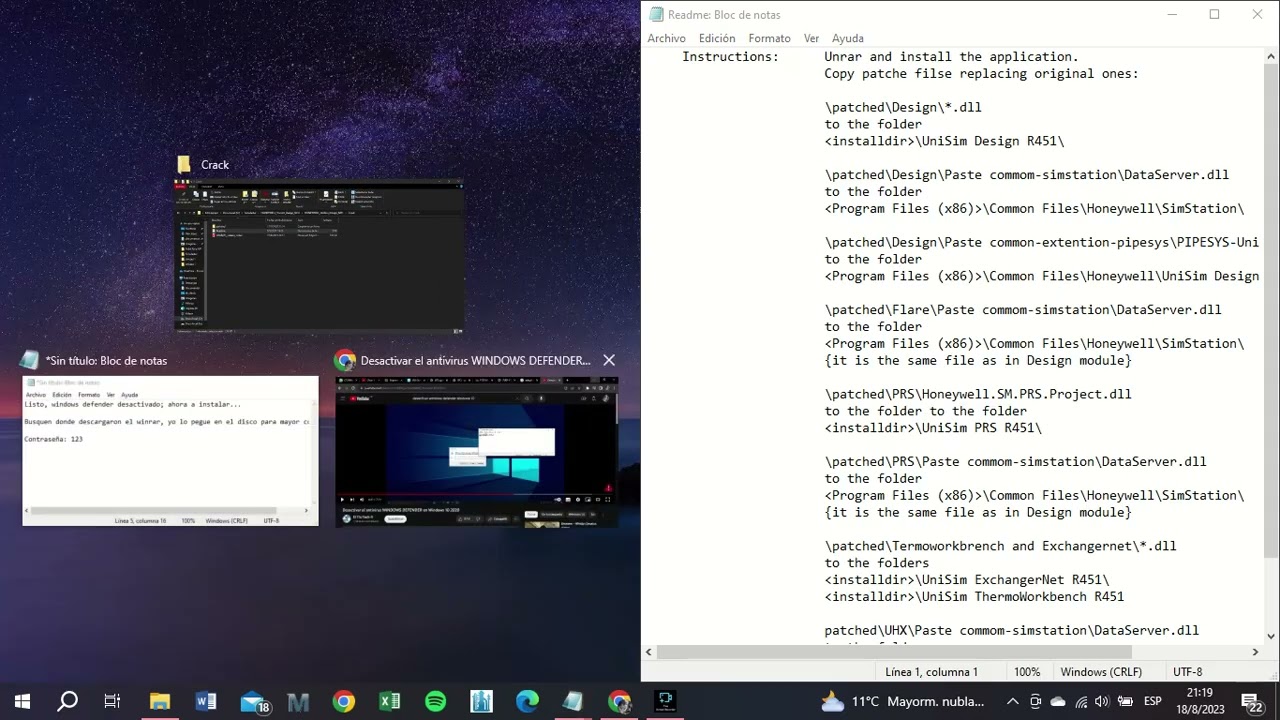Click vertical scrollbar up arrow in Readme
The height and width of the screenshot is (720, 1280).
click(x=1271, y=55)
